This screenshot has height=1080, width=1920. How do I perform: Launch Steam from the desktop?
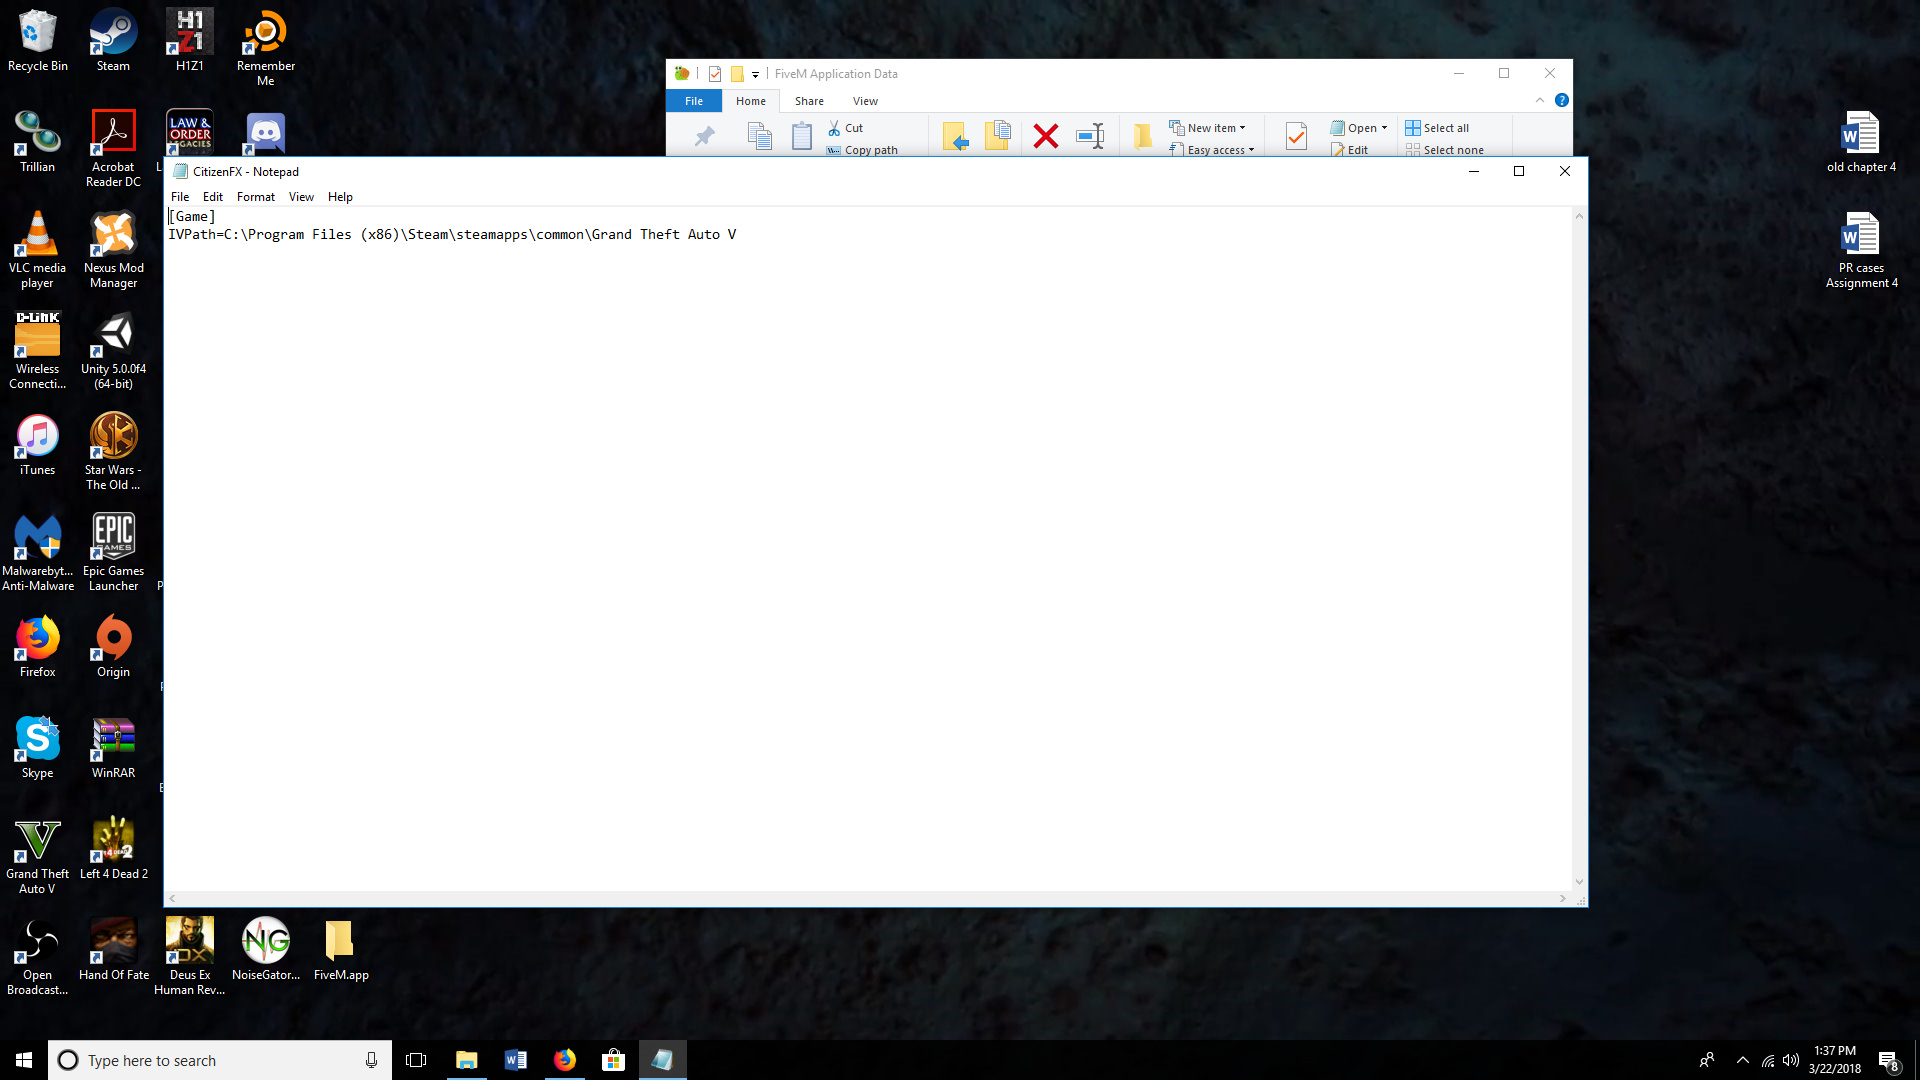113,40
